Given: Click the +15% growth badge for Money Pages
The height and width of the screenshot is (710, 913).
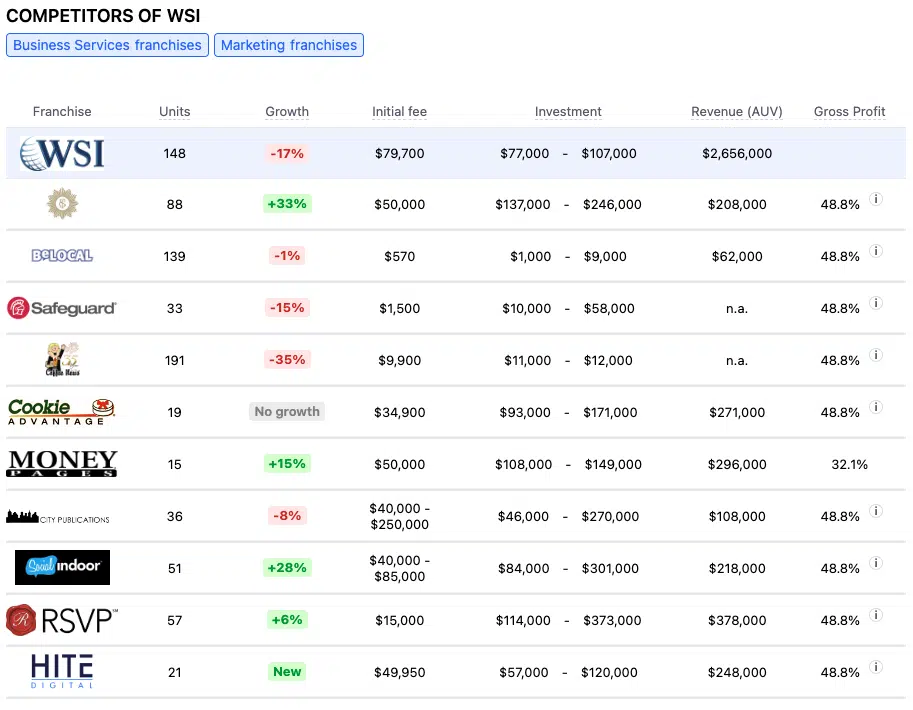Looking at the screenshot, I should point(287,464).
